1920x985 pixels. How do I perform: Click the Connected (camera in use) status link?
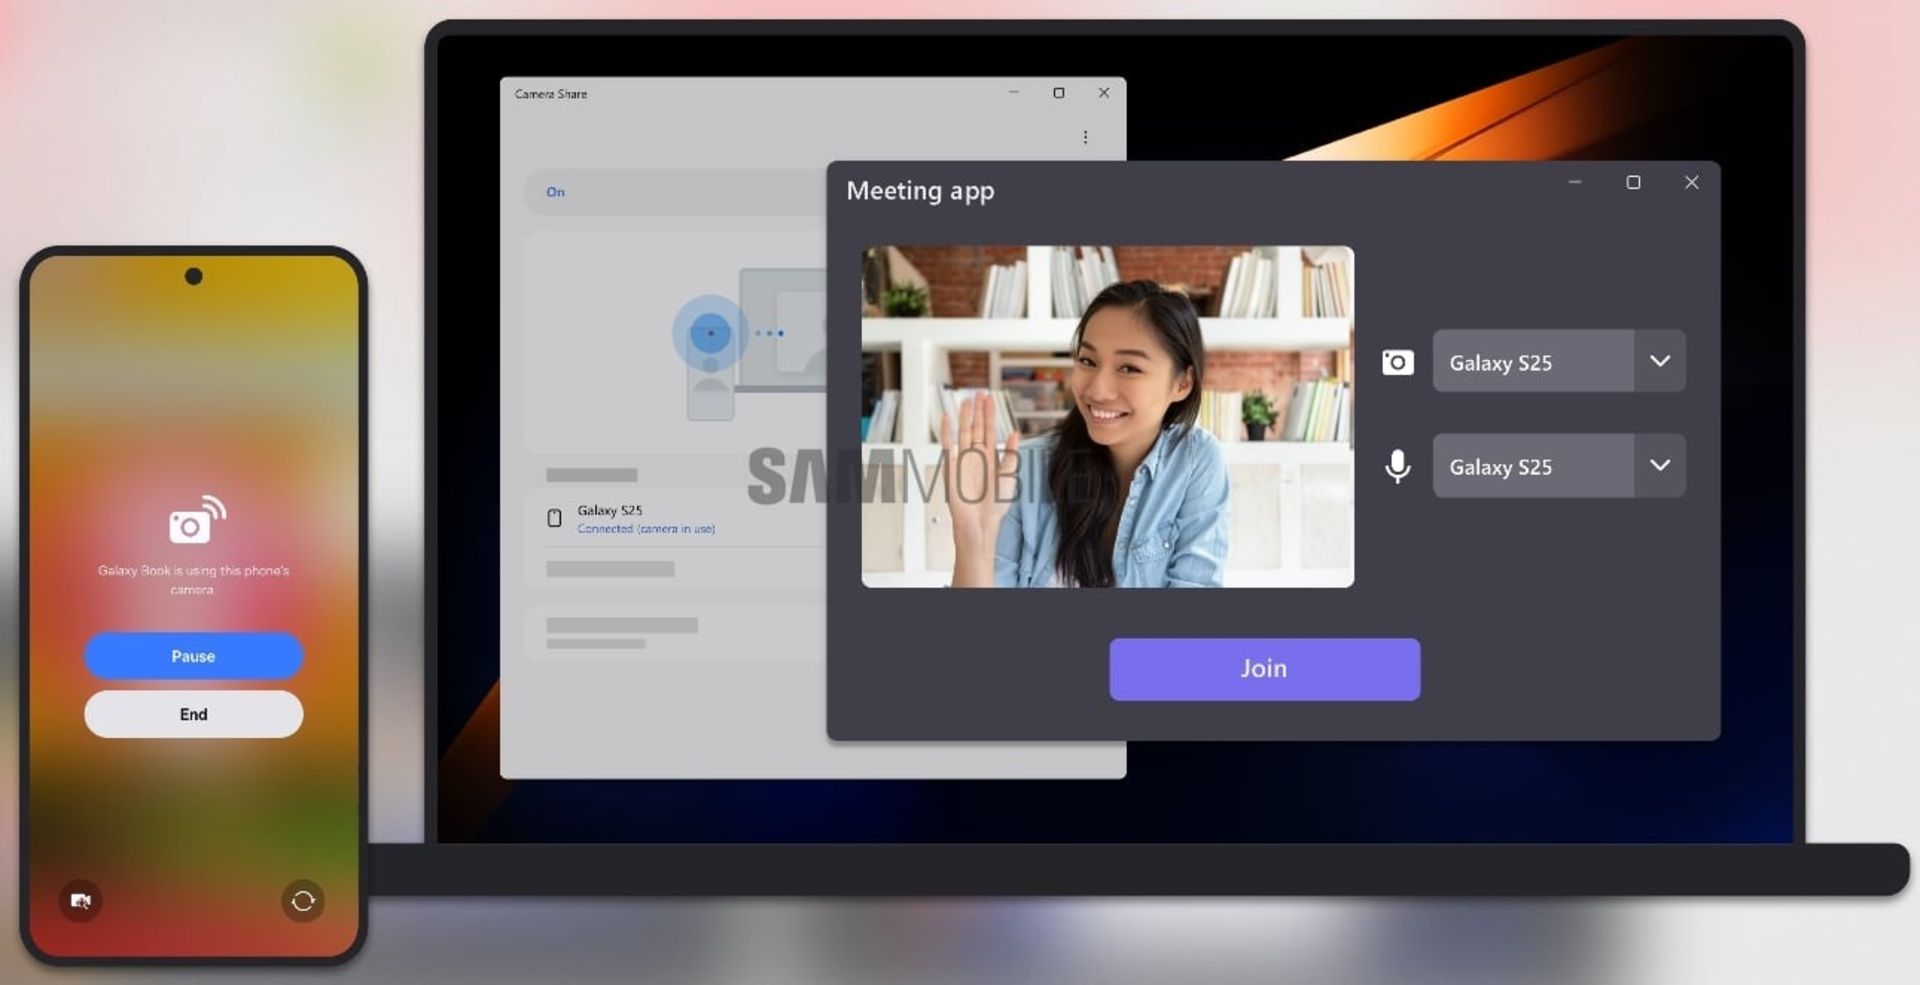[x=646, y=528]
